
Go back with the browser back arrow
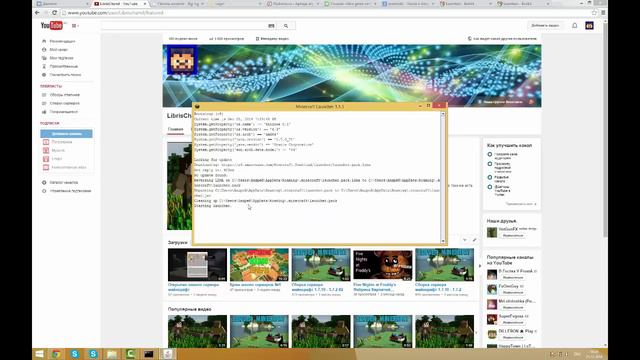tap(38, 13)
